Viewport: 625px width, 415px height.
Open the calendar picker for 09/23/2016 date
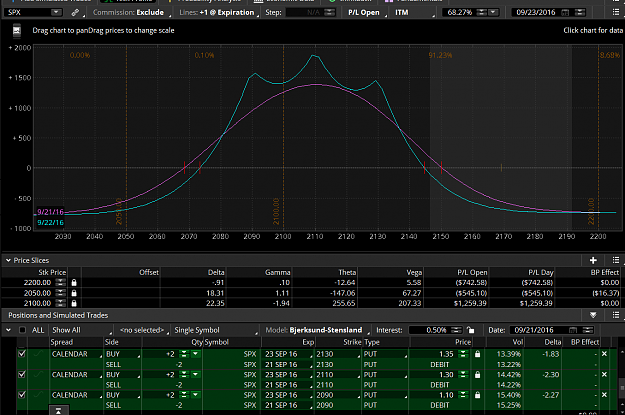click(x=565, y=12)
